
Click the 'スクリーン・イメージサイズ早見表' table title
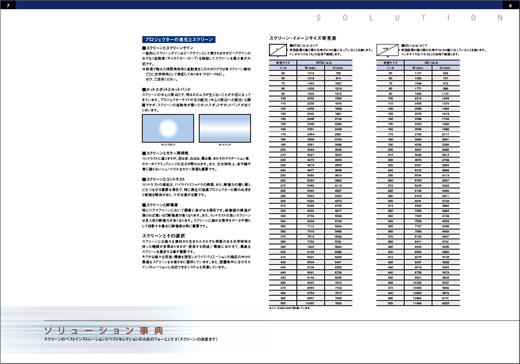click(x=303, y=38)
